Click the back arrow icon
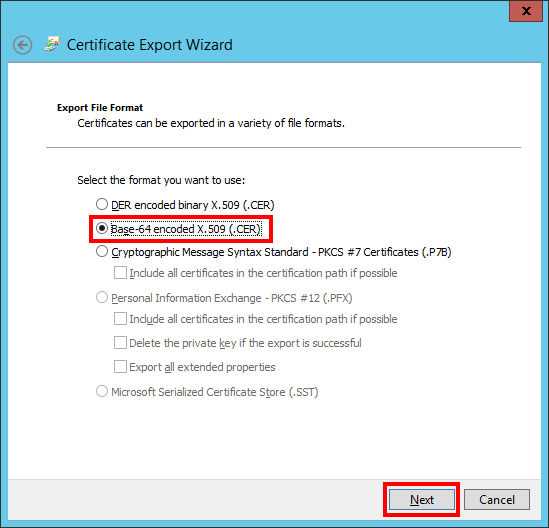549x528 pixels. pos(22,45)
